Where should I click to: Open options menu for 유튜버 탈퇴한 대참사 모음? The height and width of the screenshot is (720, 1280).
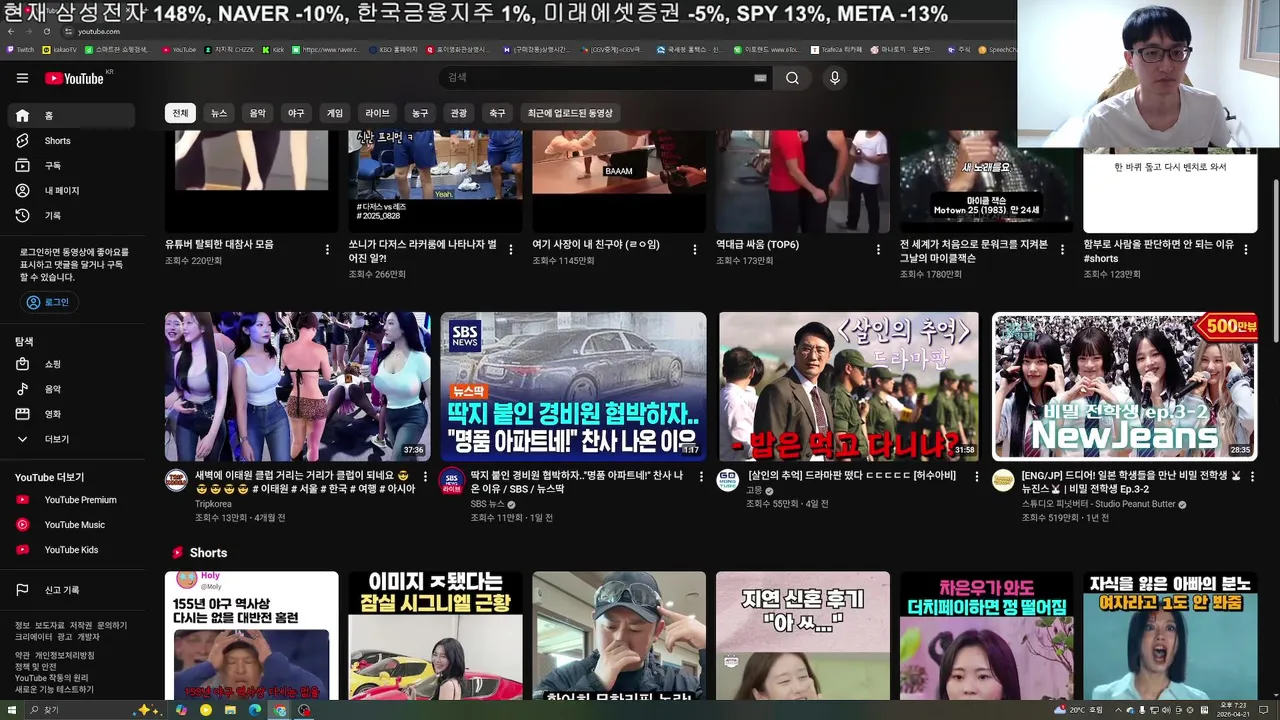[327, 250]
